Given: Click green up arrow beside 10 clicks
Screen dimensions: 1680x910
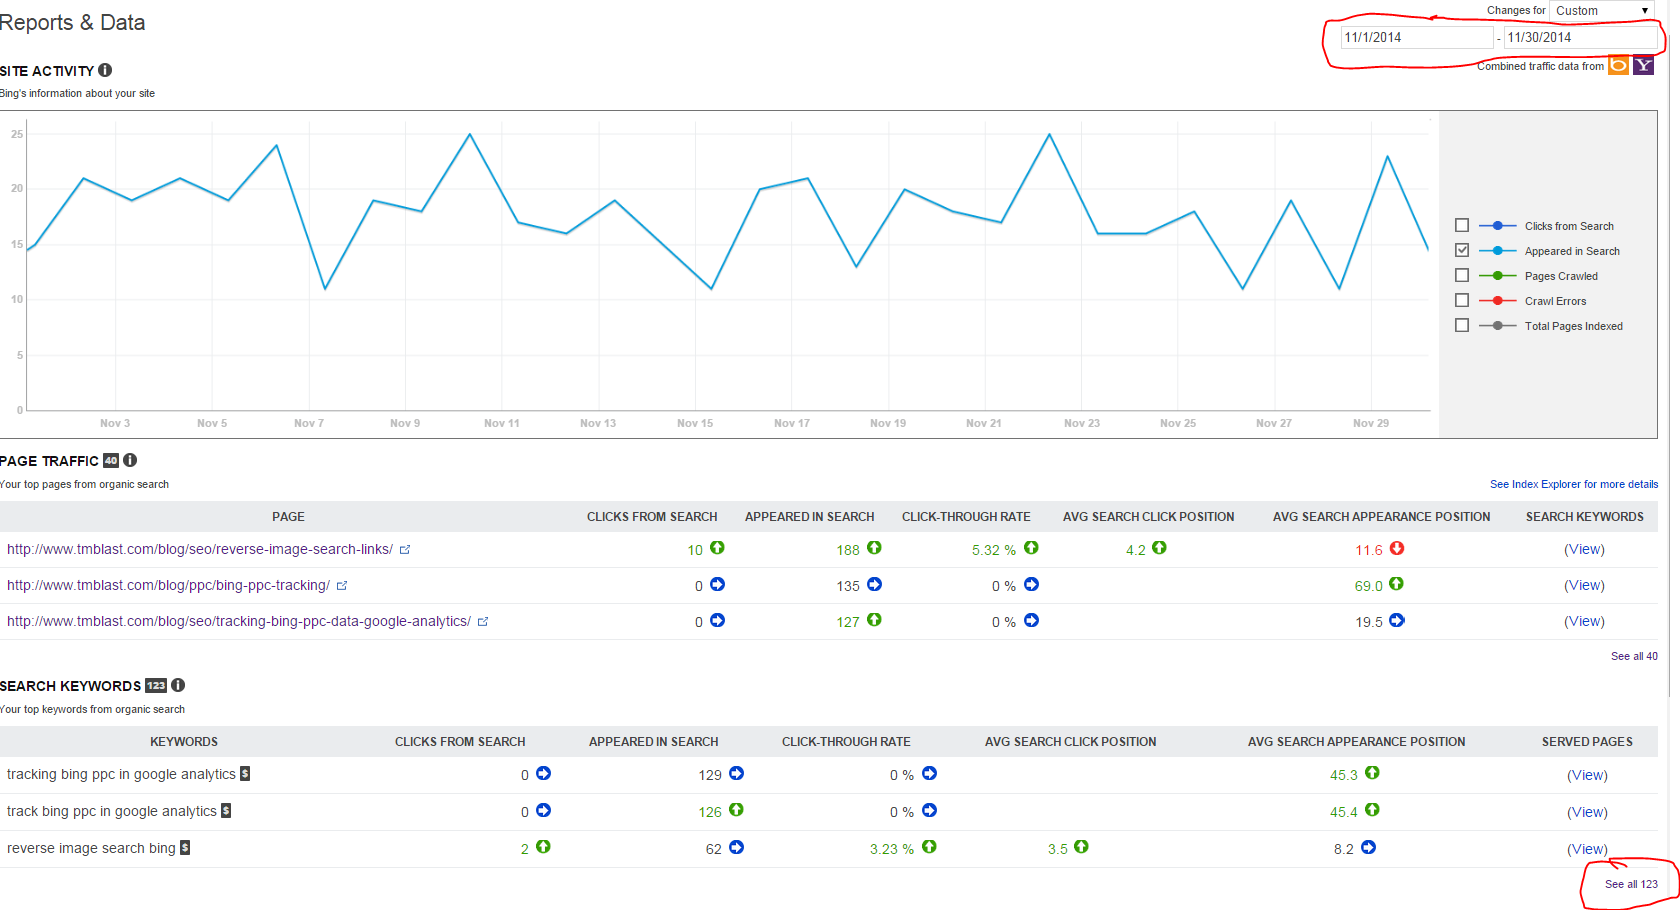Looking at the screenshot, I should pyautogui.click(x=717, y=548).
